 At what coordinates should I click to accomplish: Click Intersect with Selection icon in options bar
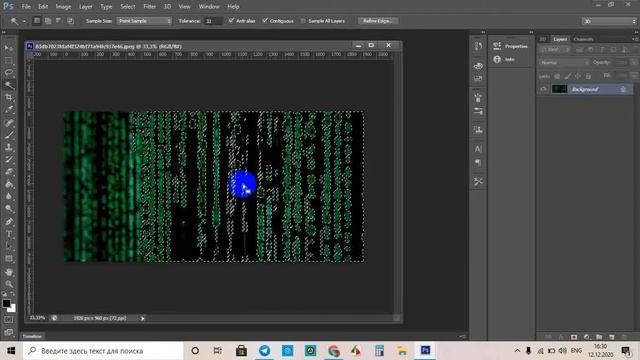pos(70,20)
